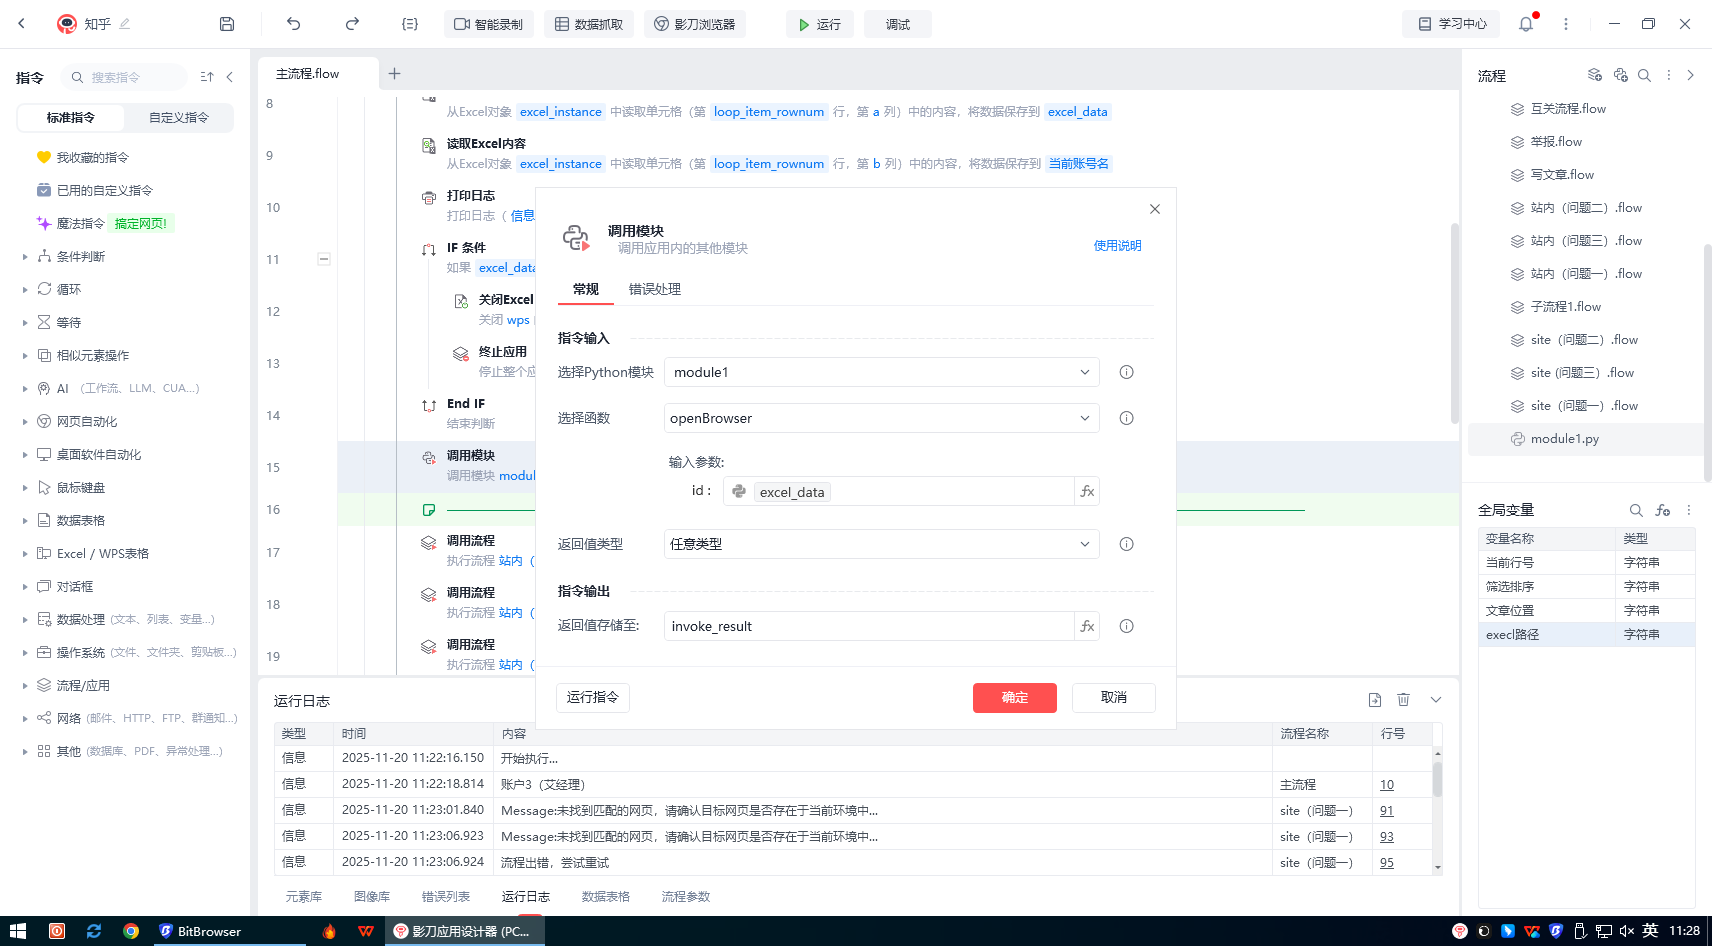Clear the run log trash icon

[1403, 700]
